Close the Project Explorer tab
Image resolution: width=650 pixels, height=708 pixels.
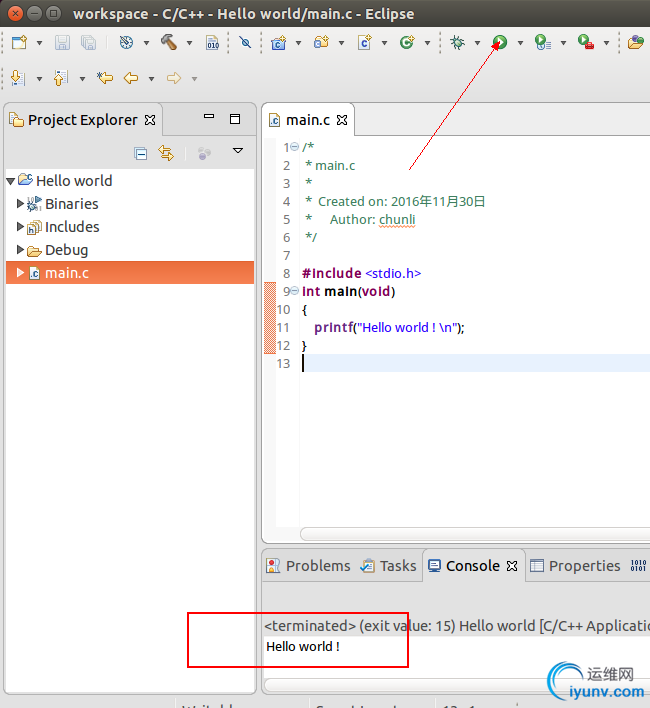point(150,120)
